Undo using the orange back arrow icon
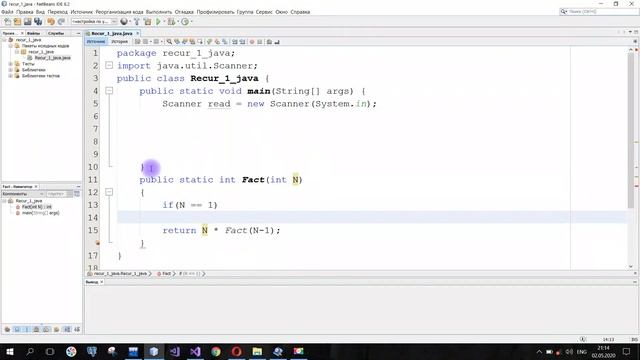This screenshot has width=640, height=360. coord(51,22)
